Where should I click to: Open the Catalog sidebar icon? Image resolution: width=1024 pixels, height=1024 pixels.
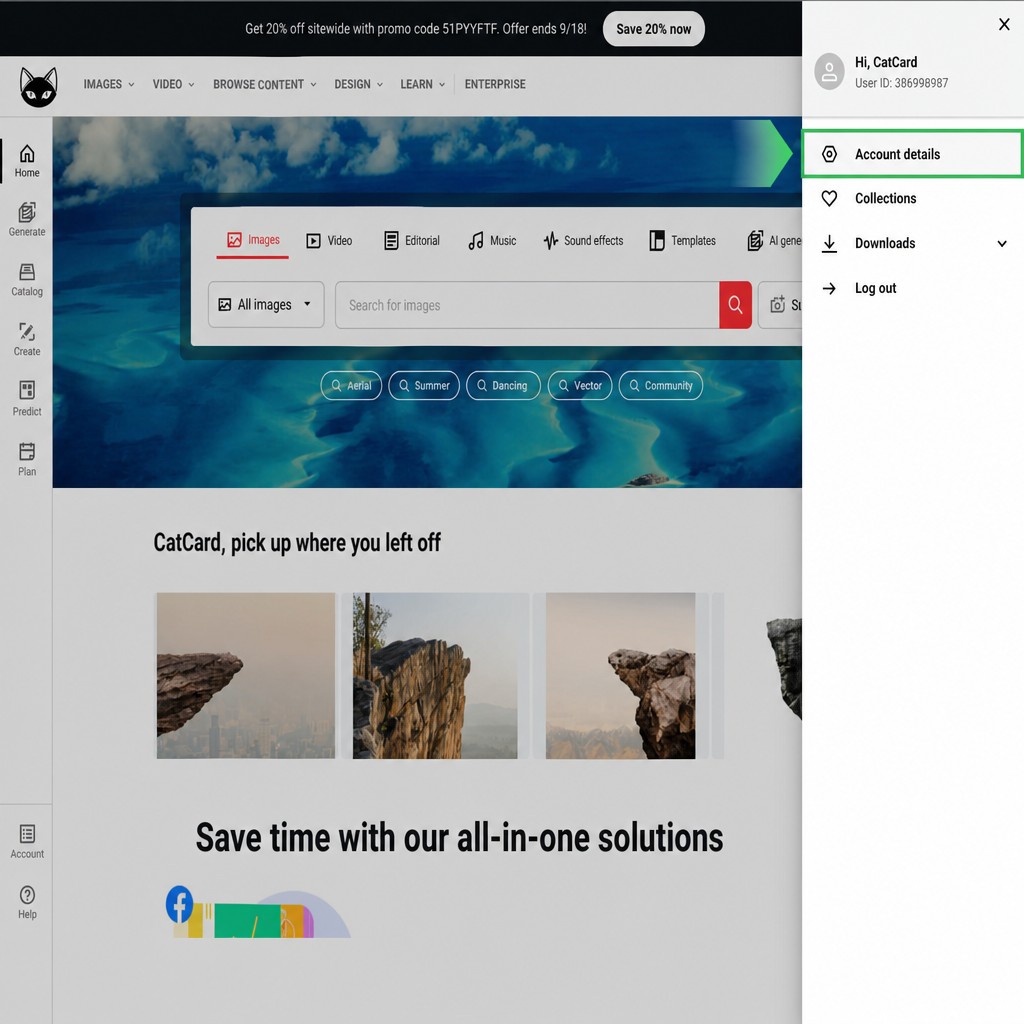(x=27, y=272)
